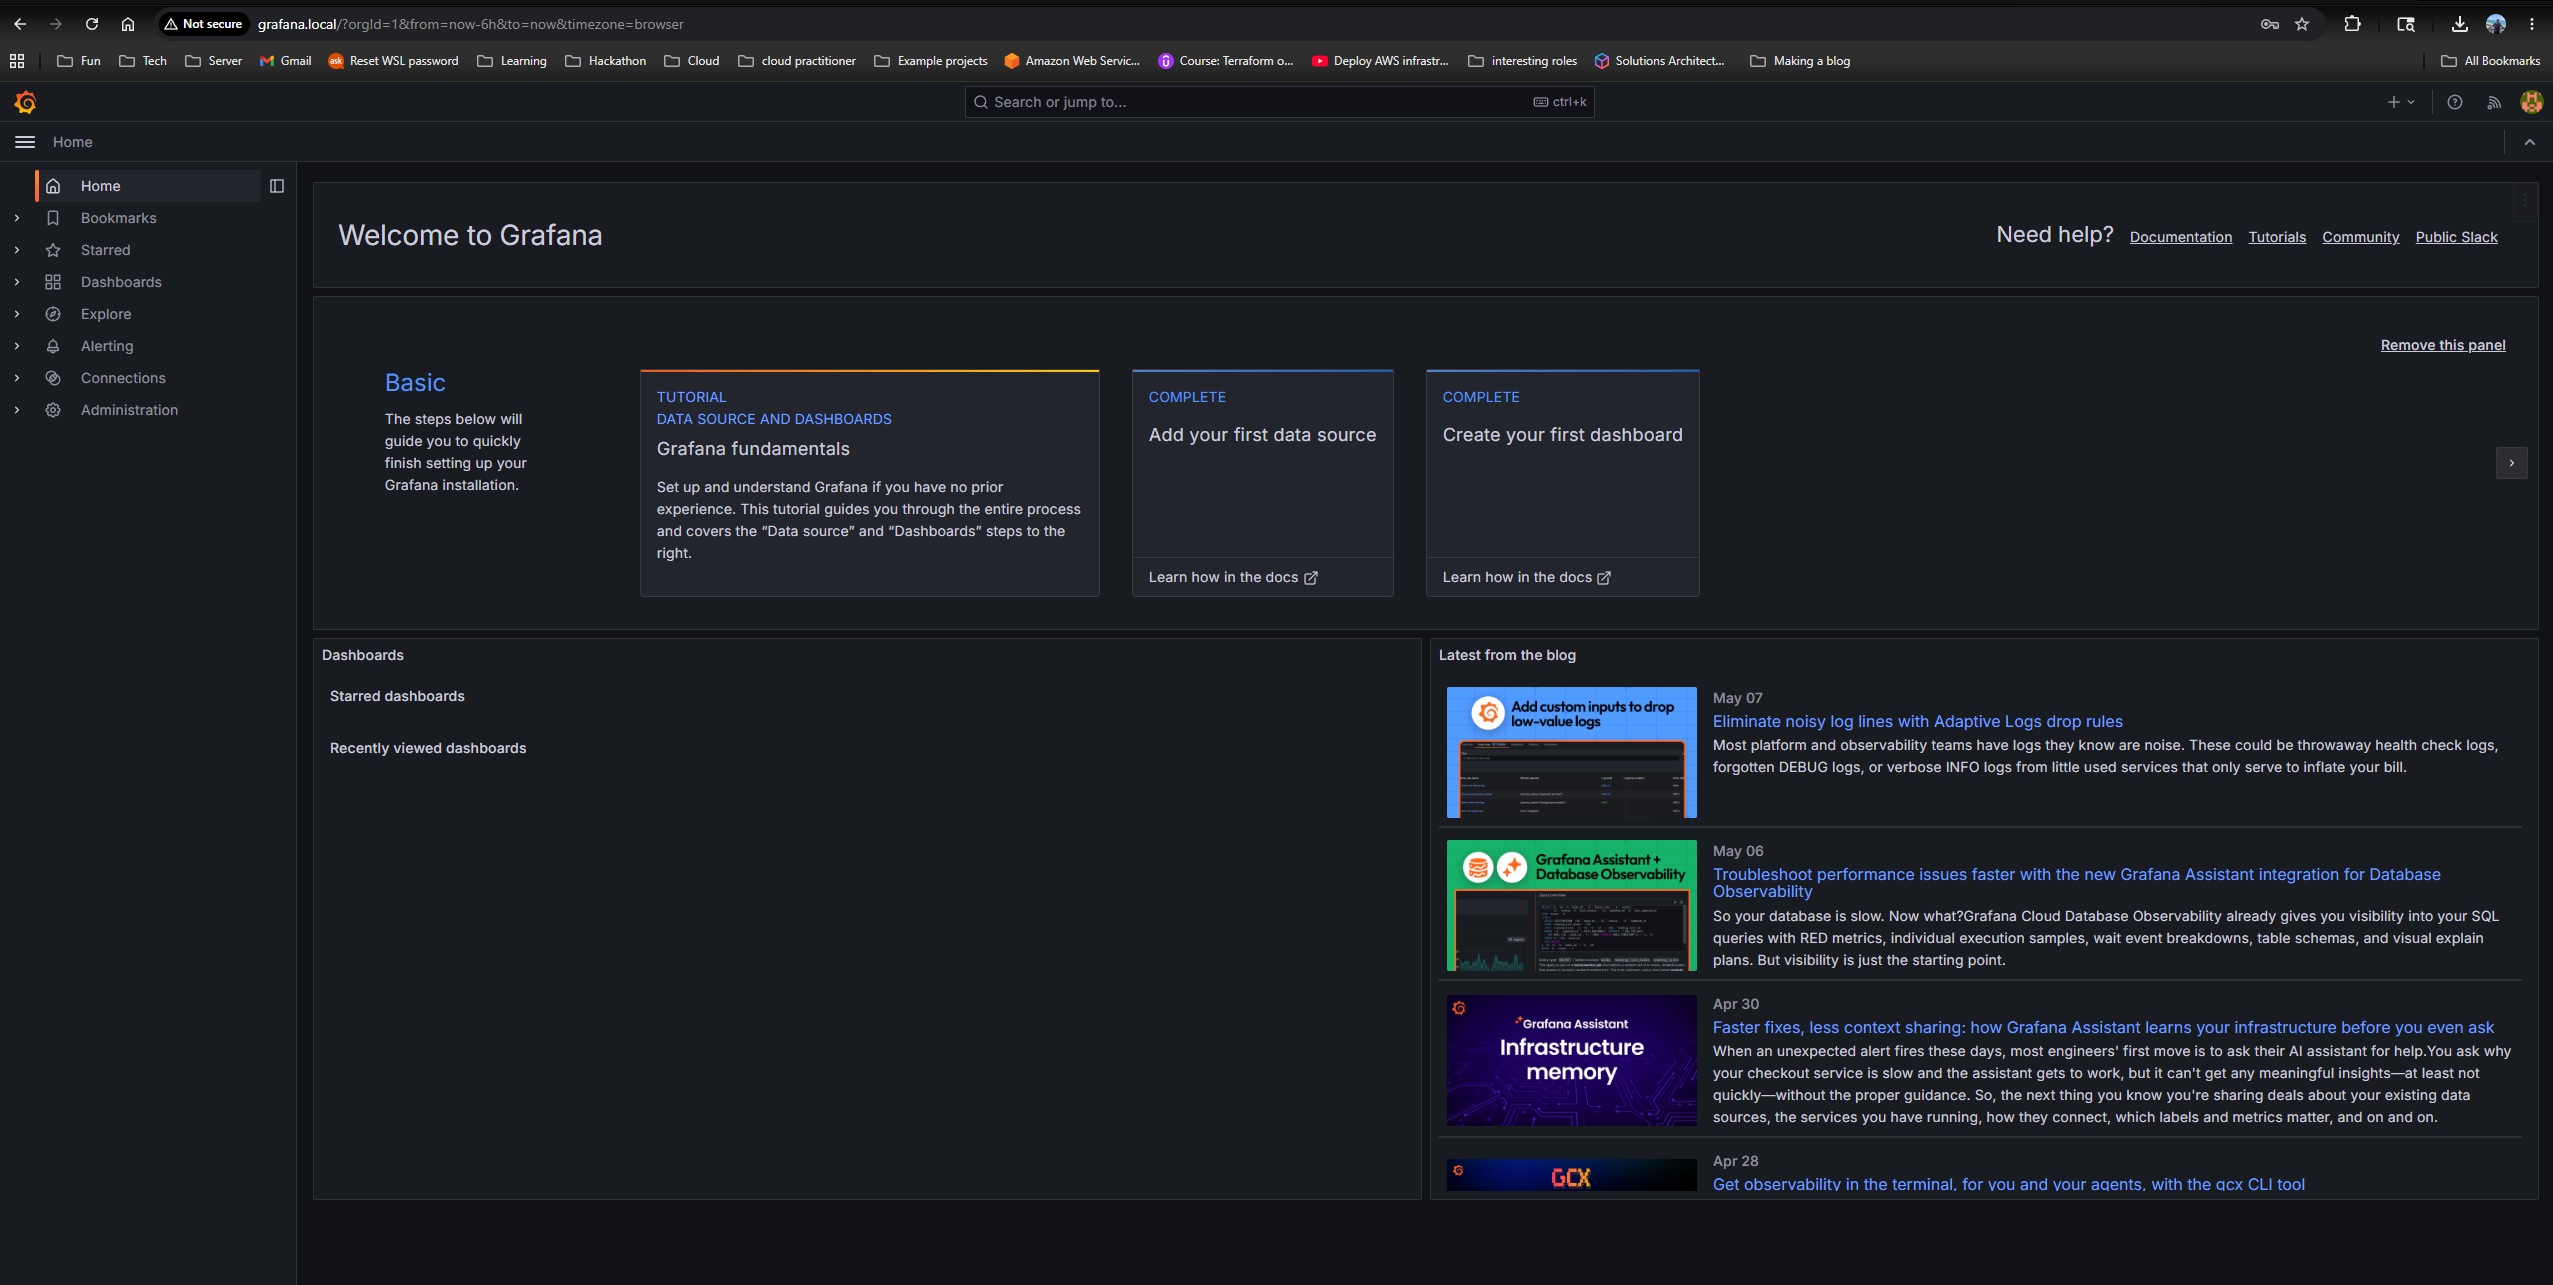Click the Search or jump to field

(x=1279, y=102)
